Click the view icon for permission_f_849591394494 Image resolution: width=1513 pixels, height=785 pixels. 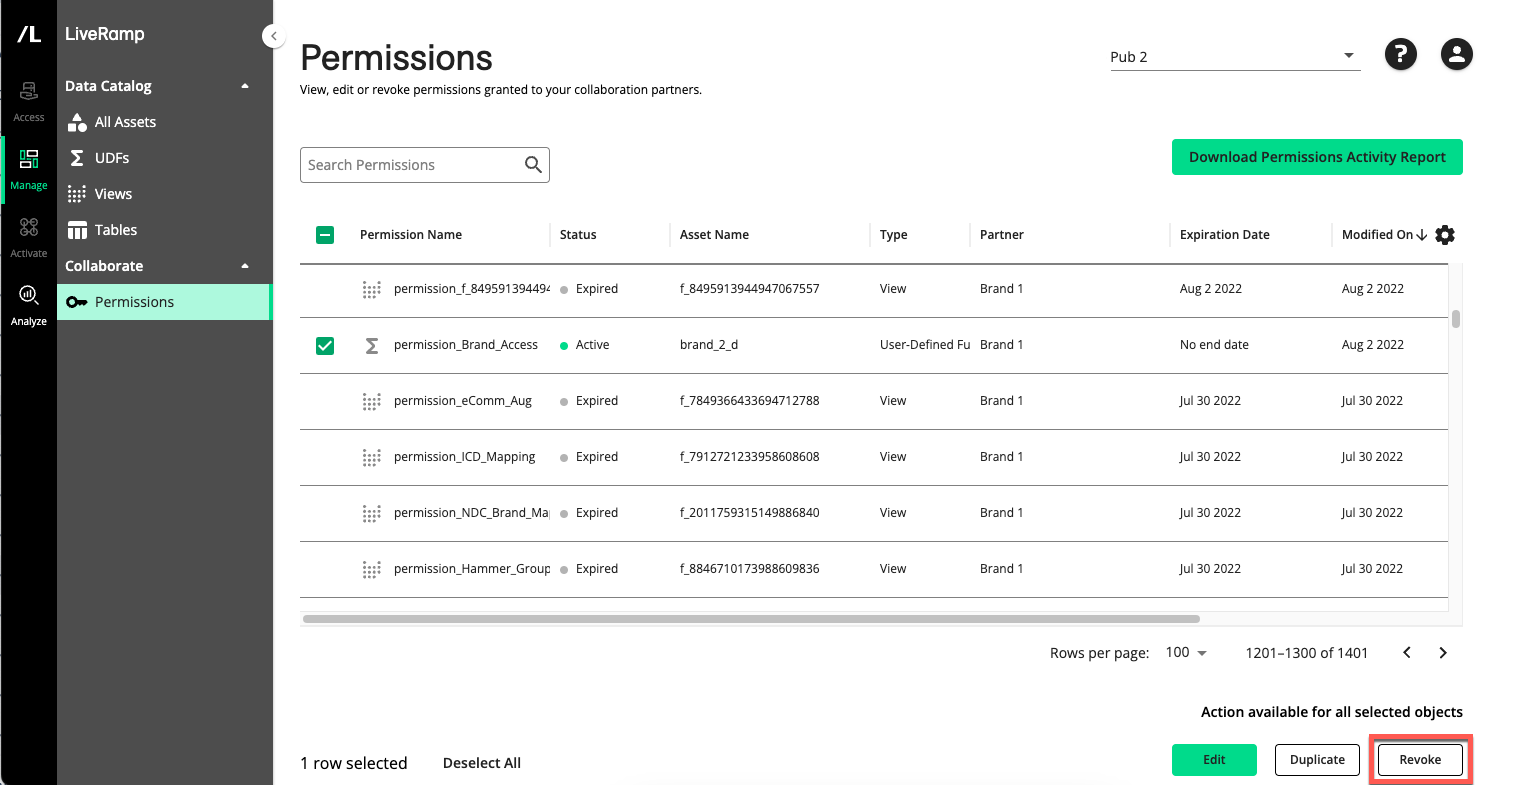pyautogui.click(x=371, y=289)
